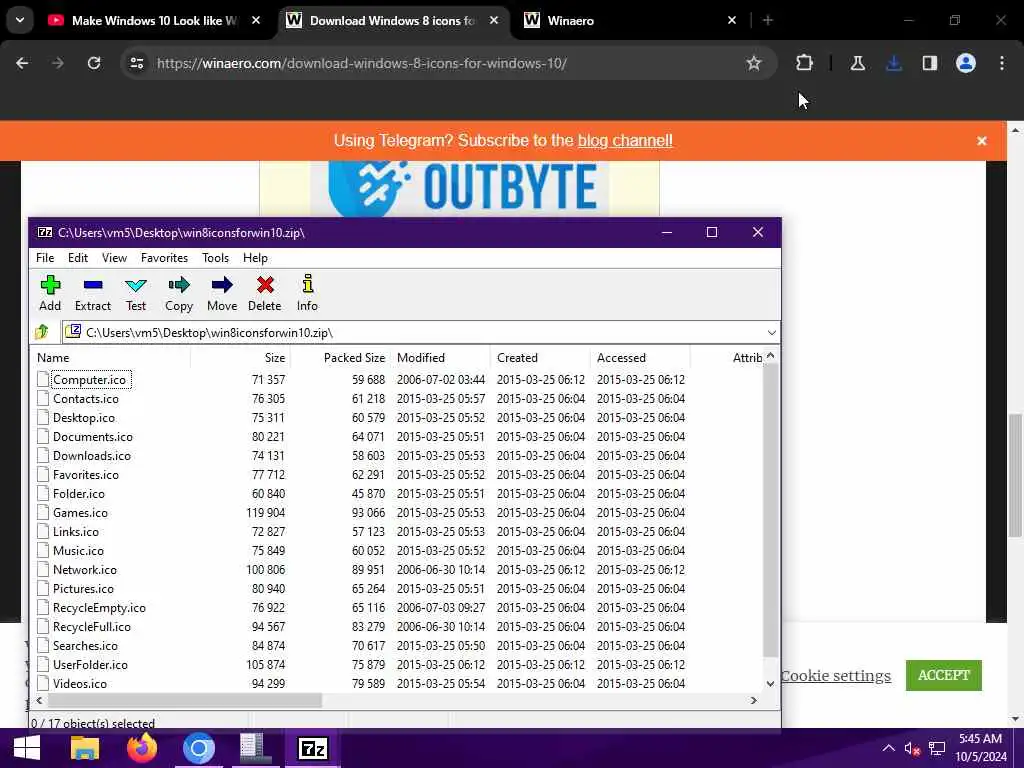
Task: Open the Edit menu
Action: click(x=78, y=258)
